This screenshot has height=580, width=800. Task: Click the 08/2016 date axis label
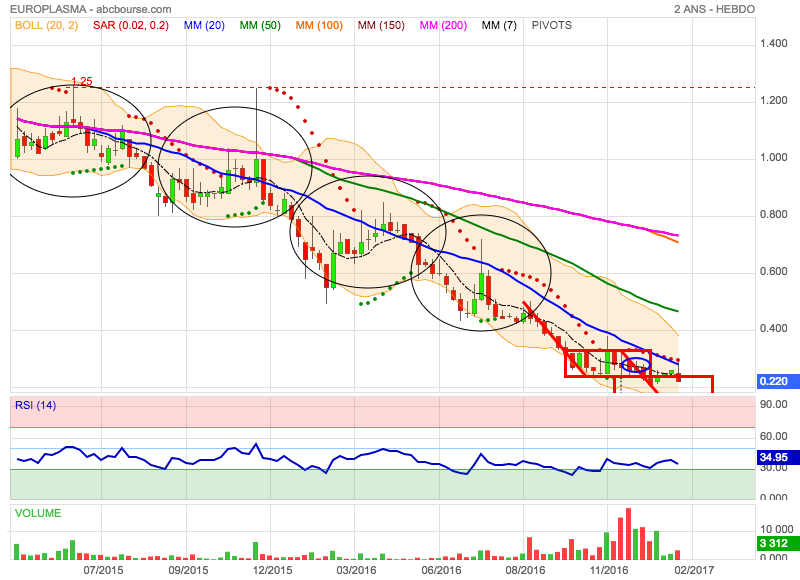tap(525, 570)
